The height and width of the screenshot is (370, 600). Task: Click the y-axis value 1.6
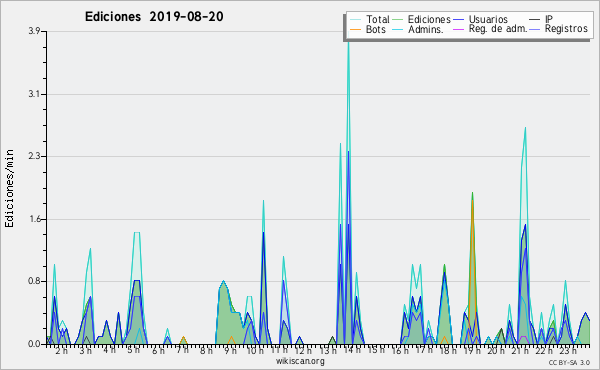point(34,219)
